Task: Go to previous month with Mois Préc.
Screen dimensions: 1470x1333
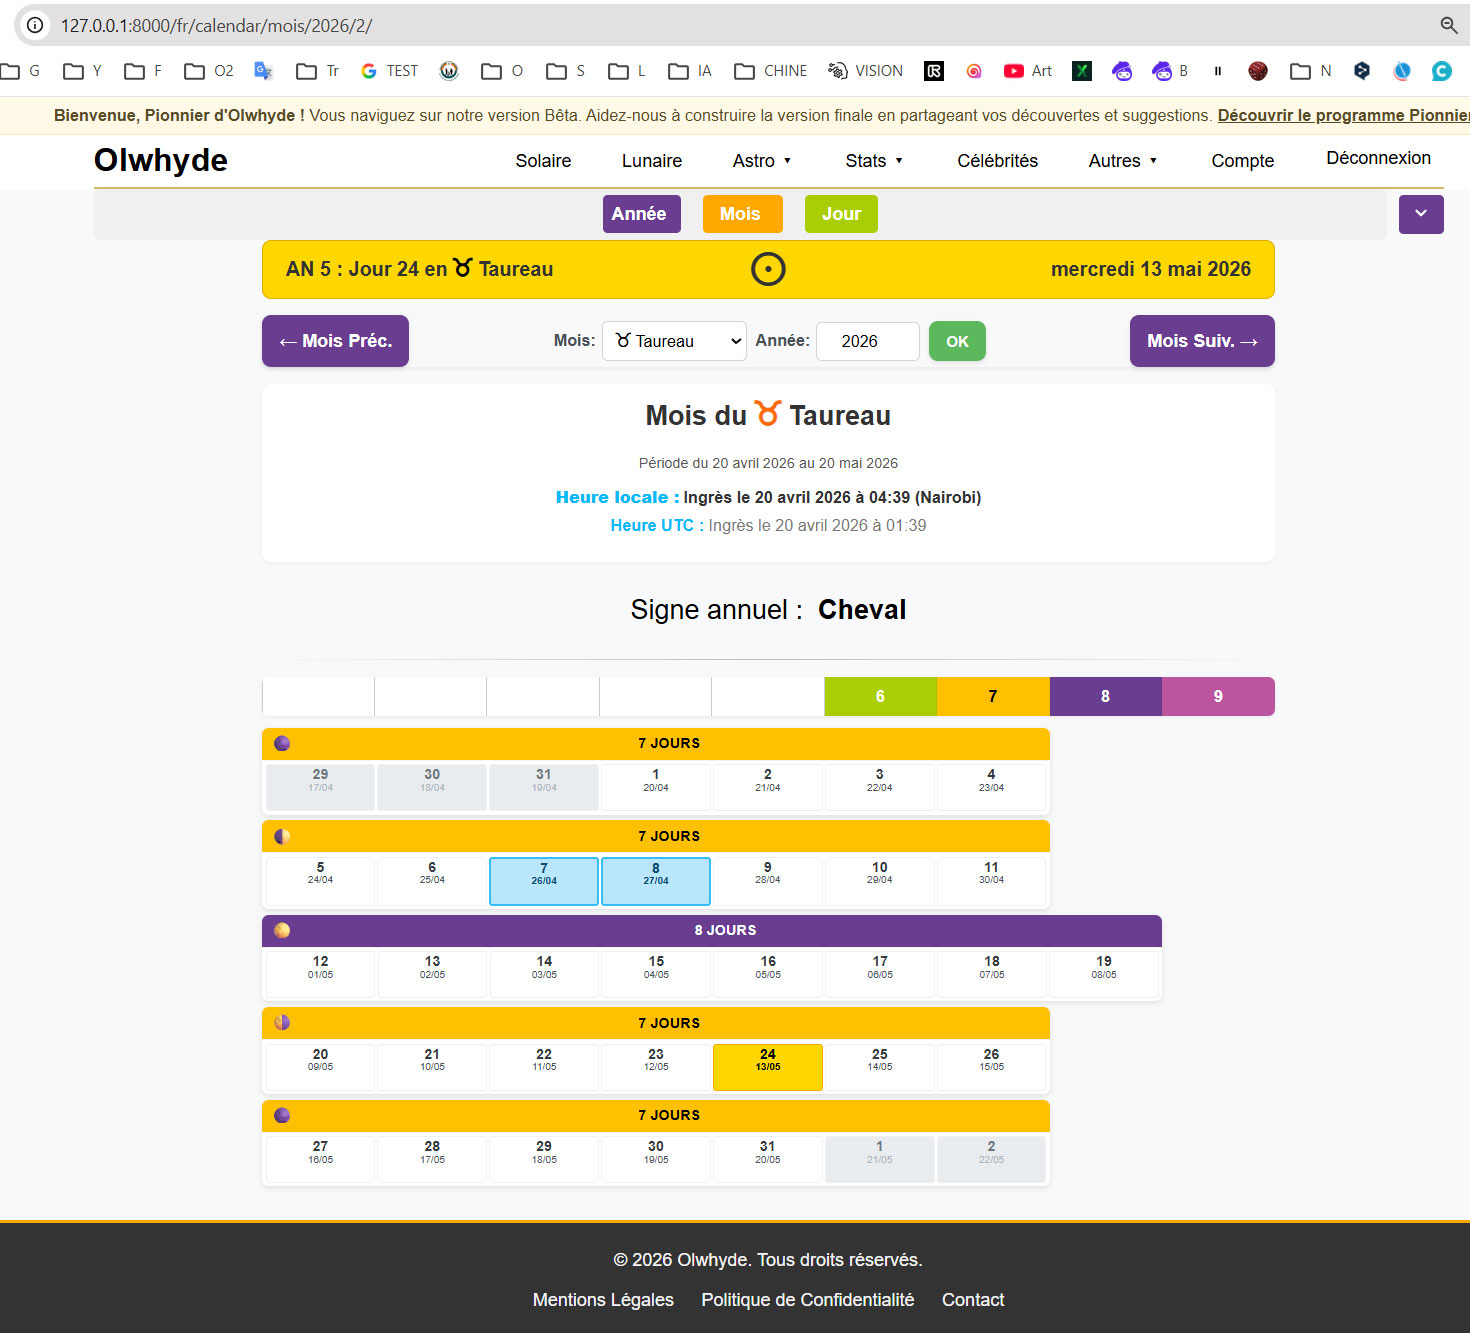Action: click(335, 341)
